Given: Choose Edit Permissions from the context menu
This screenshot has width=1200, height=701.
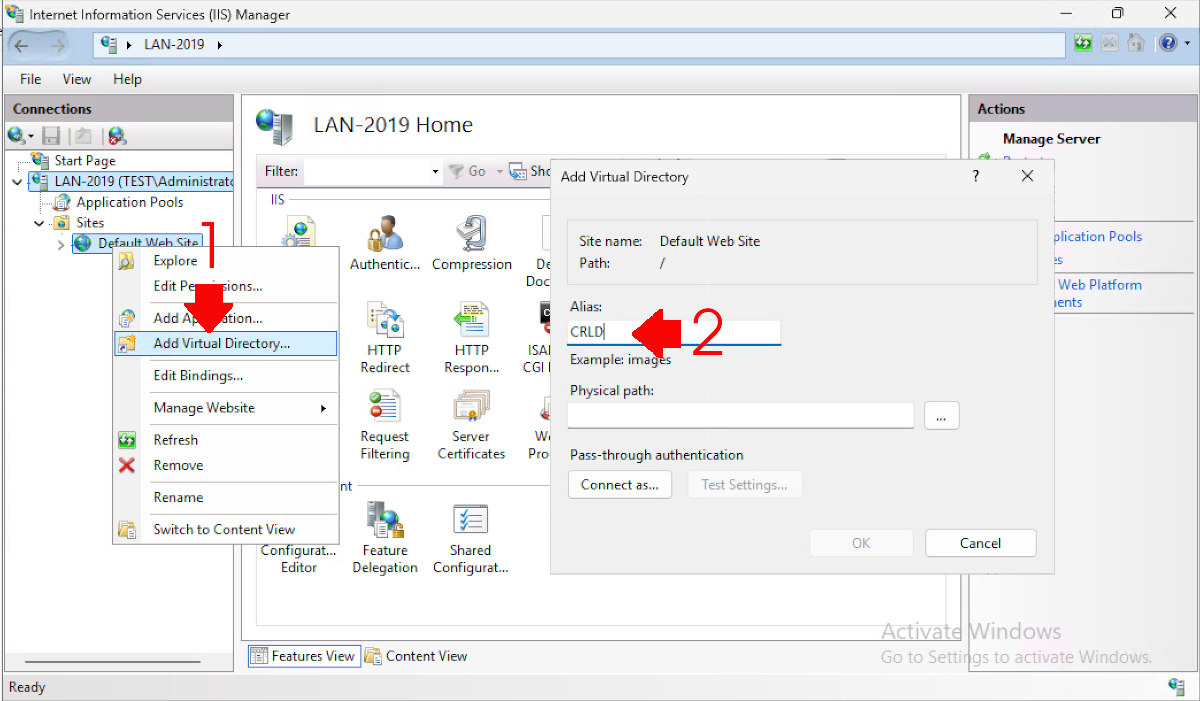Looking at the screenshot, I should pos(225,286).
